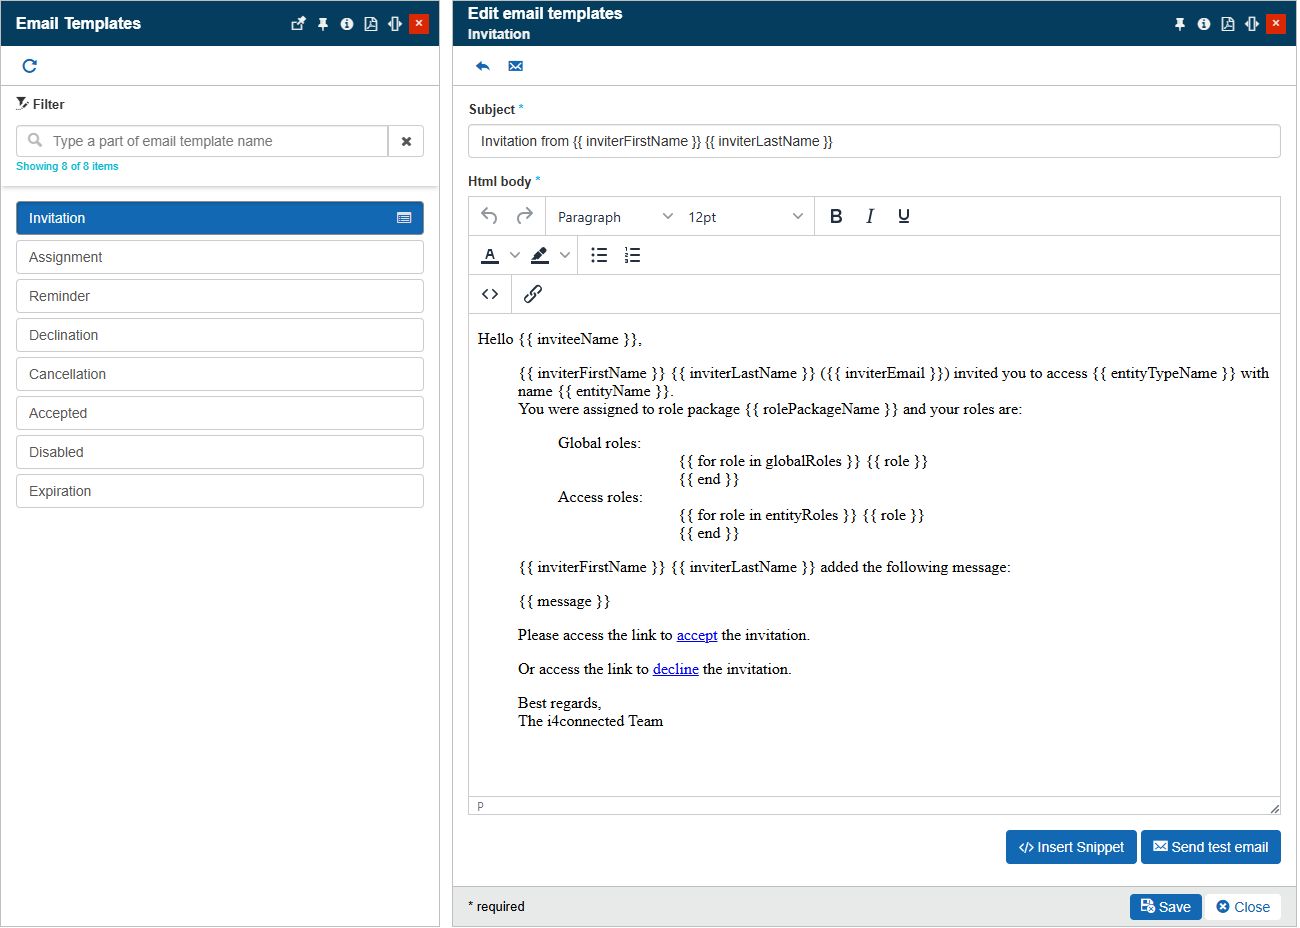This screenshot has height=928, width=1300.
Task: Click the envelope icon in Edit toolbar
Action: pyautogui.click(x=516, y=66)
